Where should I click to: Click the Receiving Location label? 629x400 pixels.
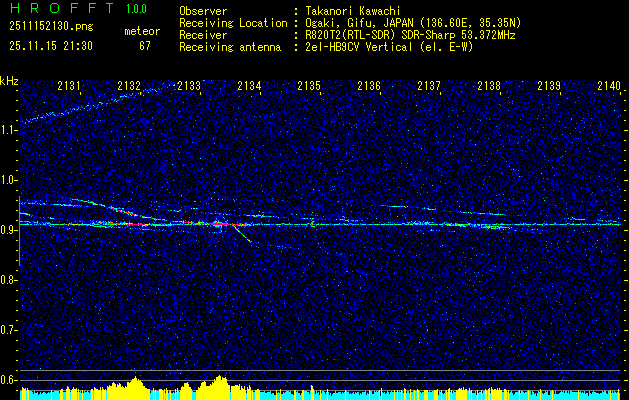233,23
